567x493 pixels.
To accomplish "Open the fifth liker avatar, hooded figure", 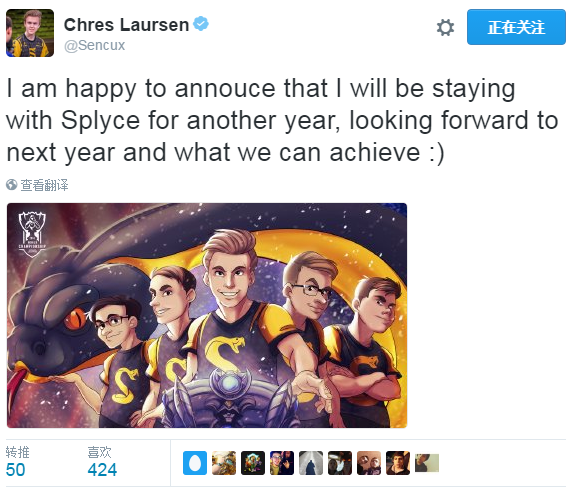I will [x=311, y=463].
